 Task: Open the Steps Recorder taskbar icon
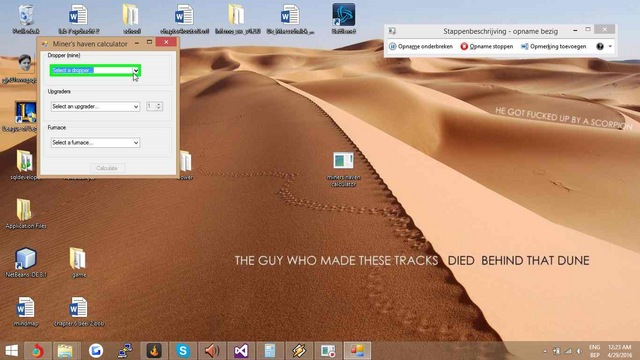[328, 351]
